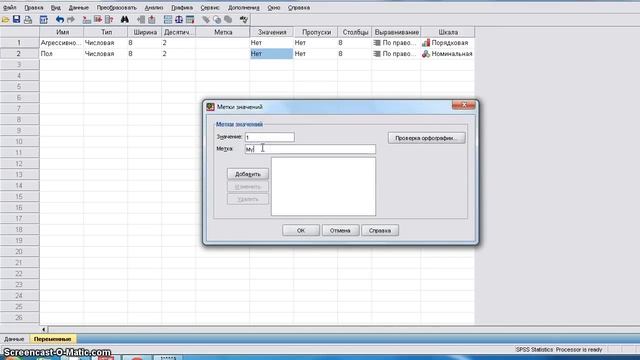Image resolution: width=640 pixels, height=360 pixels.
Task: Click the Go to variable toolbar icon
Action: click(x=98, y=20)
